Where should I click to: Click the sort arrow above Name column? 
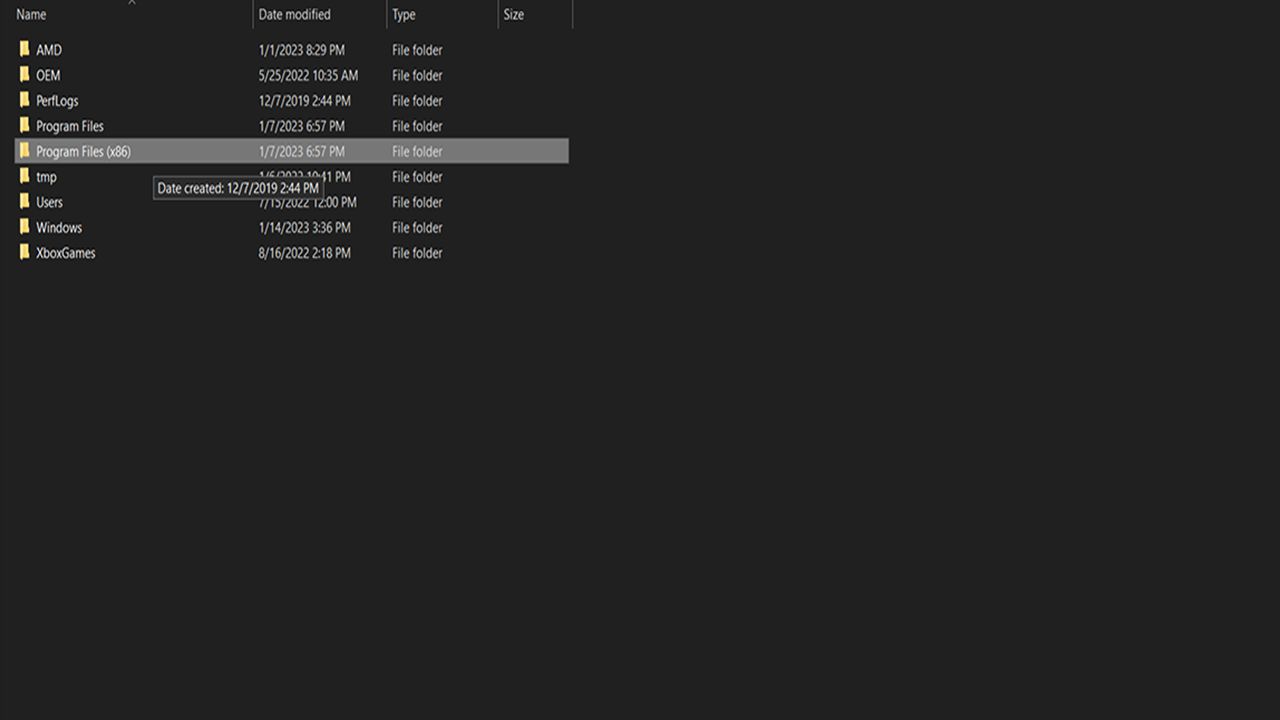(x=131, y=3)
